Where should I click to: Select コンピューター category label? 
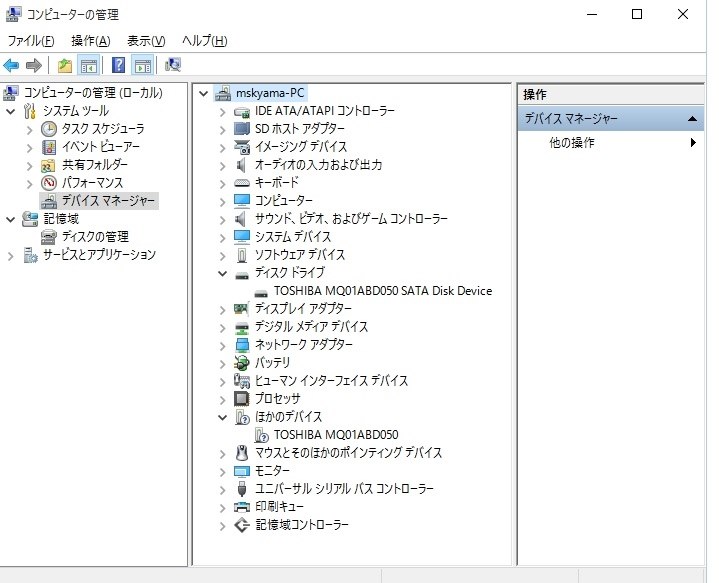284,201
